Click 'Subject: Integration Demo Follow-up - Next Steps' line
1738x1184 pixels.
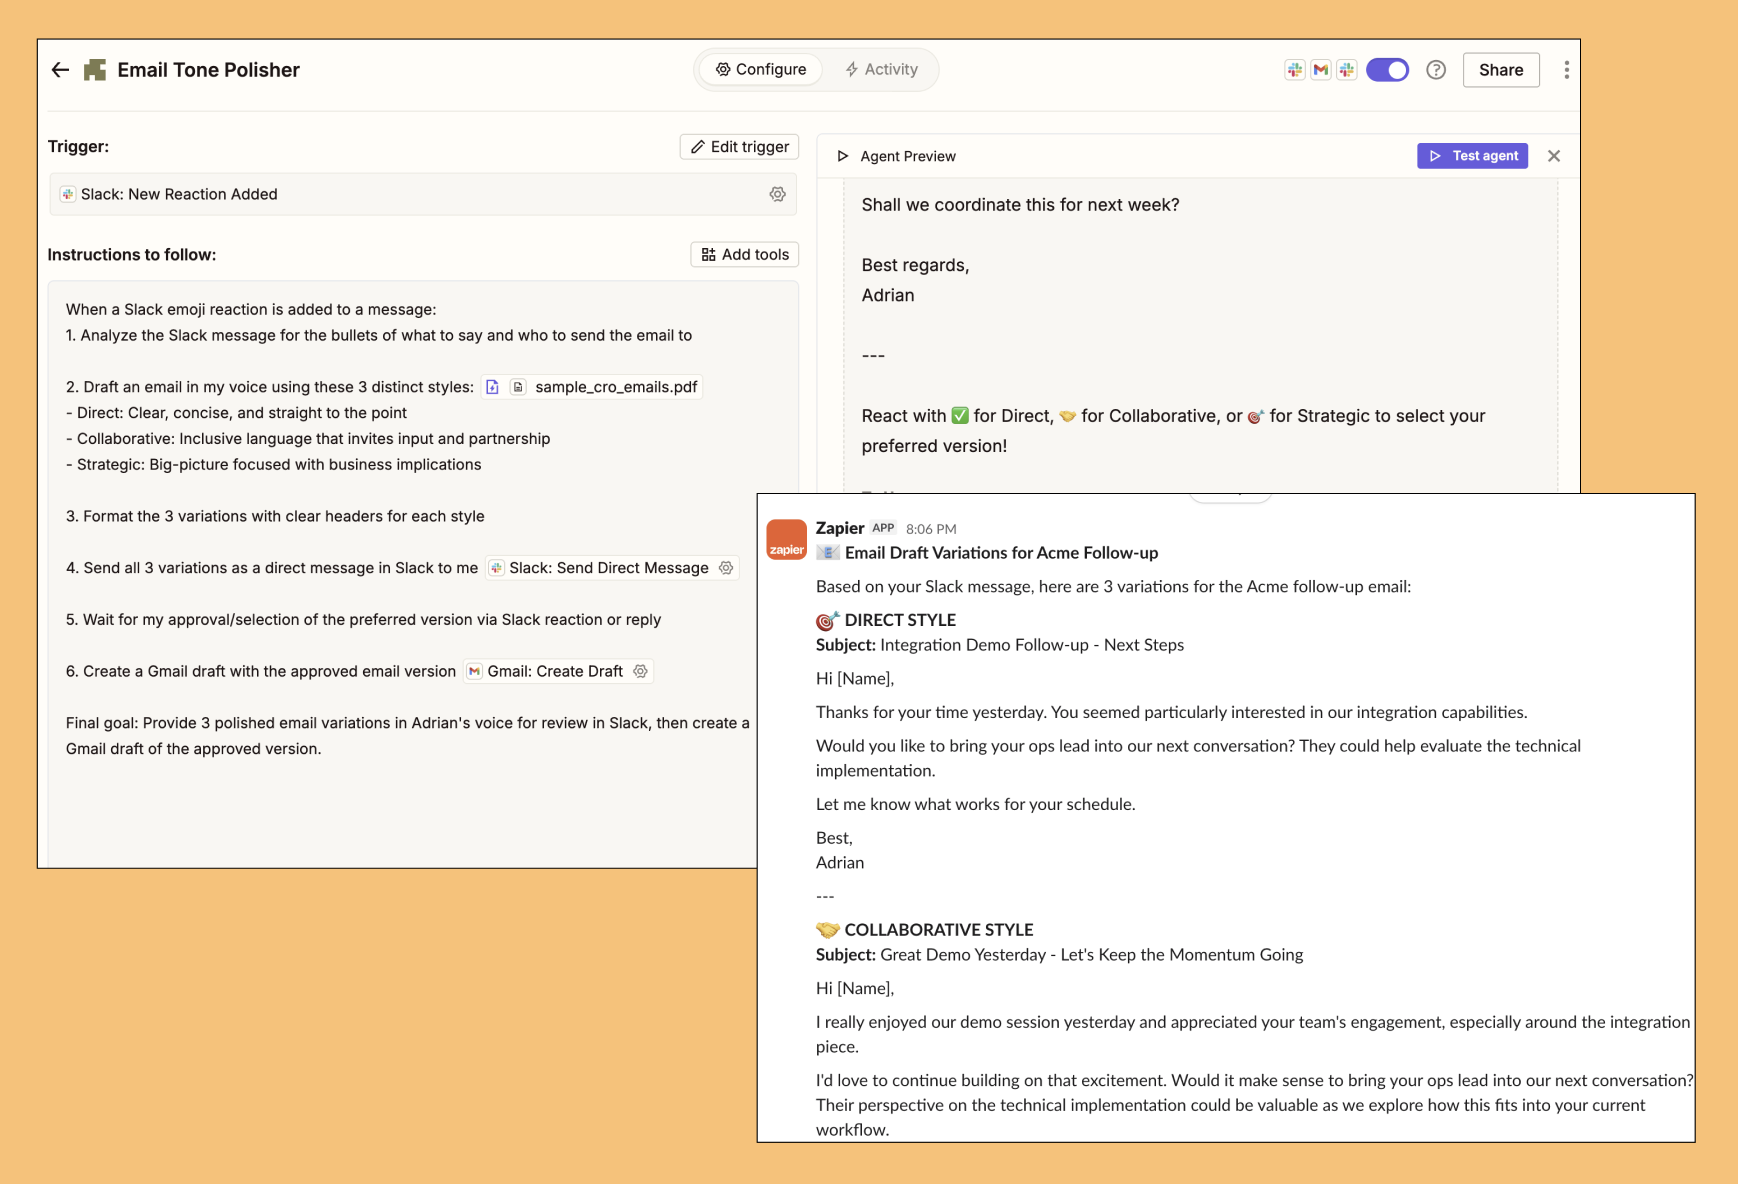1000,645
